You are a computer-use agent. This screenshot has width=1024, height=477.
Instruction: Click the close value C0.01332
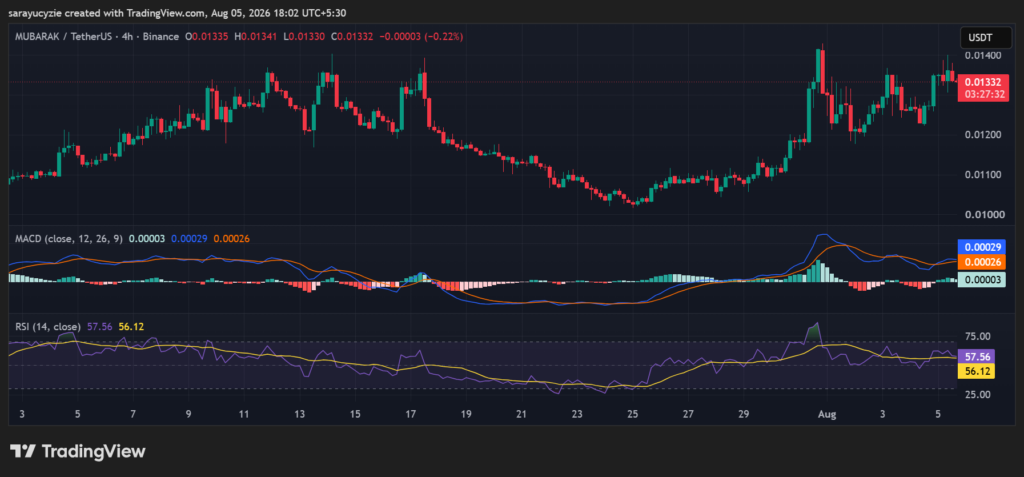point(351,37)
